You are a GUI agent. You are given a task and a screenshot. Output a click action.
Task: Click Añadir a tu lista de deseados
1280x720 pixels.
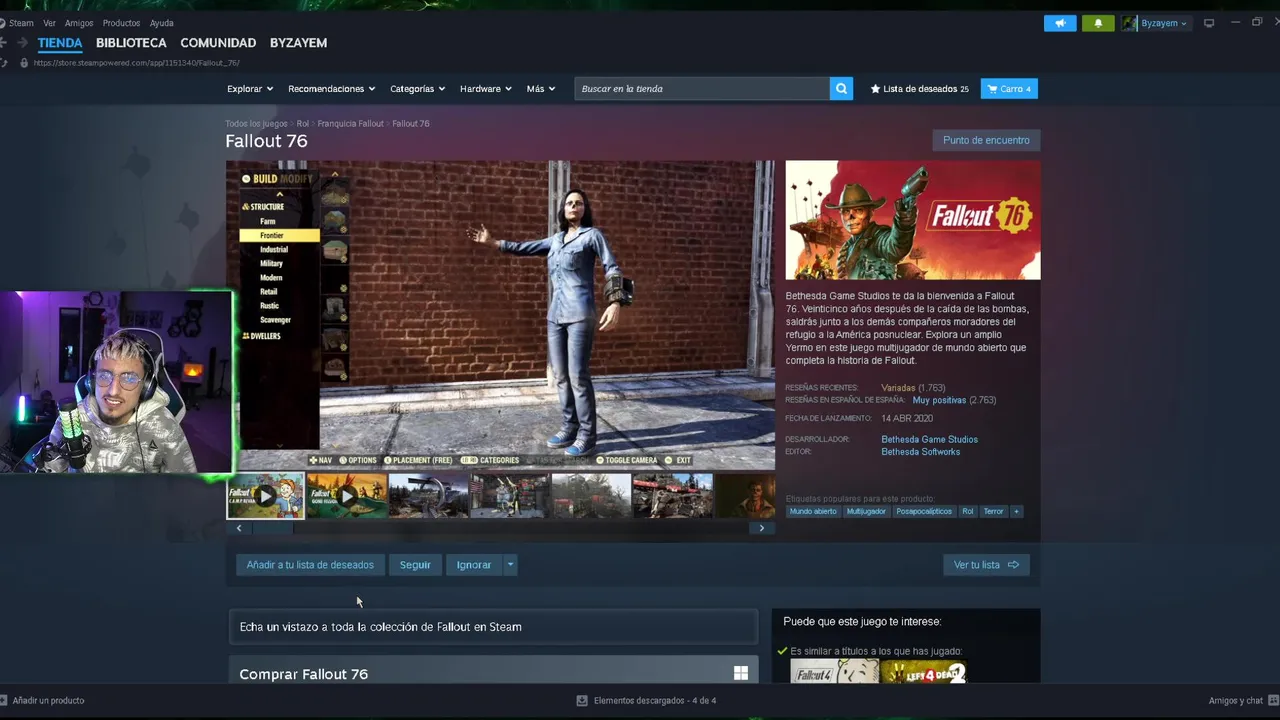310,565
